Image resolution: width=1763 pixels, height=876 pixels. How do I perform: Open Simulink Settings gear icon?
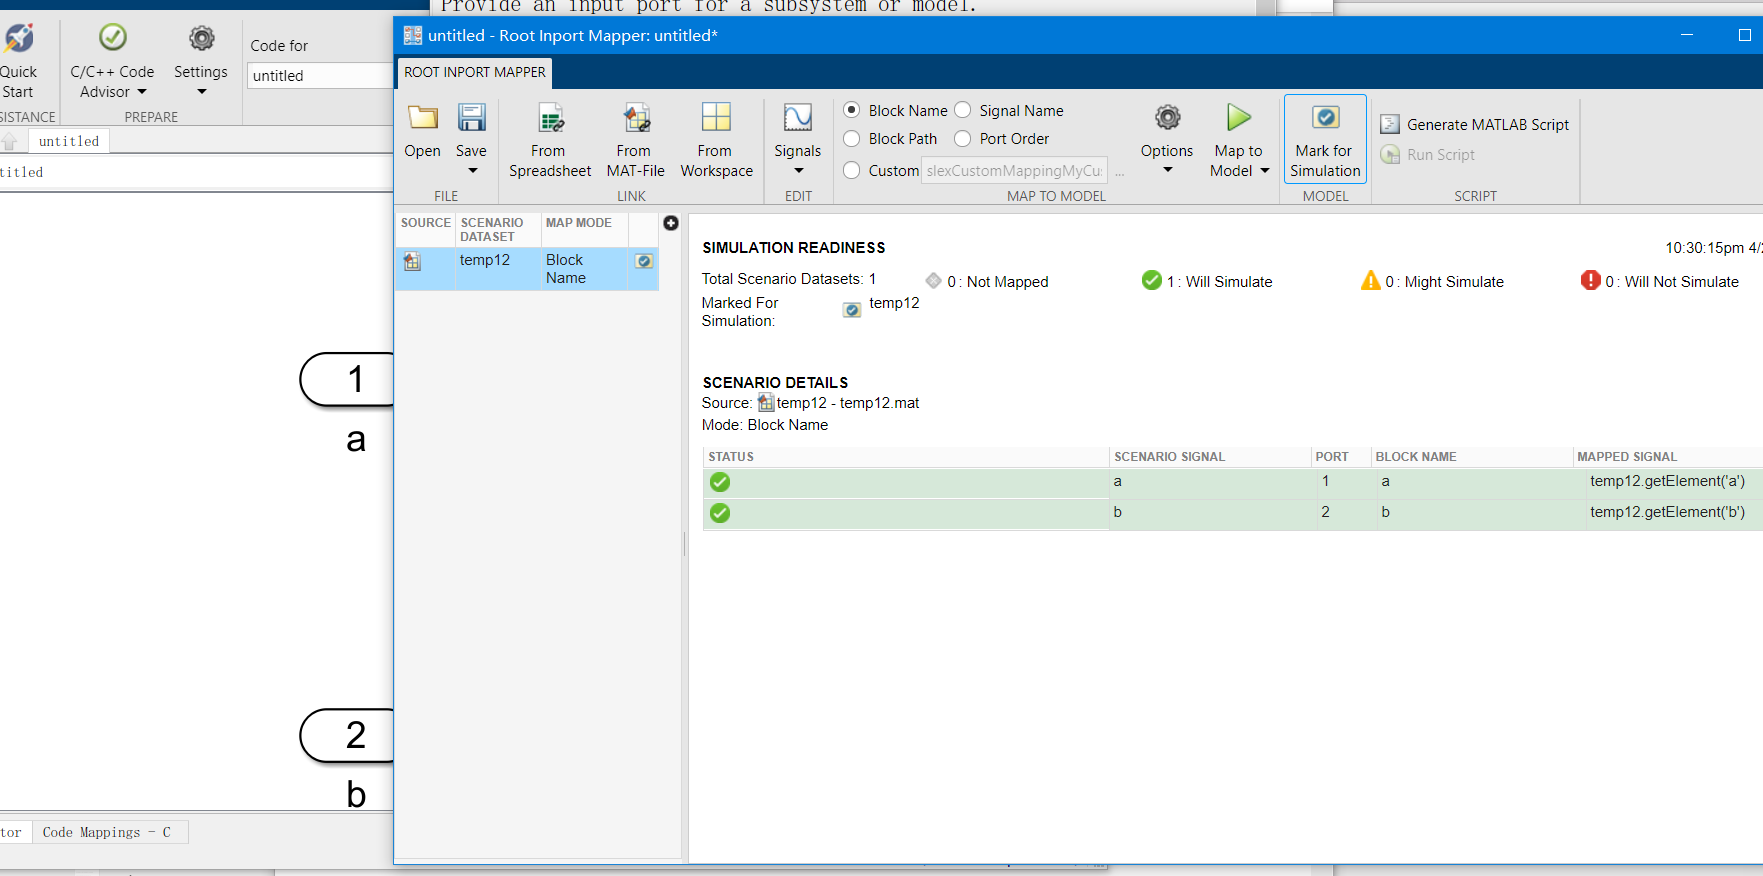coord(202,38)
